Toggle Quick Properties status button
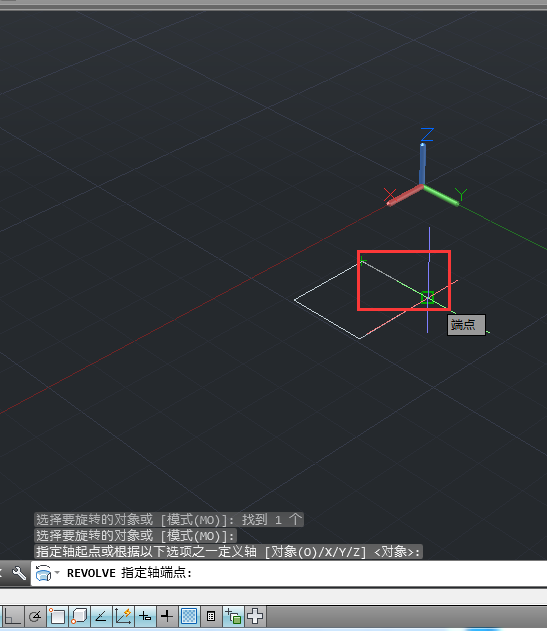The image size is (547, 631). tap(211, 616)
